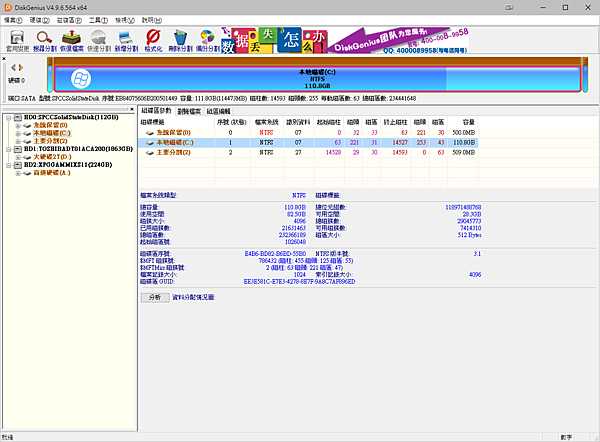Click the New Partition (新增分割) icon

[x=126, y=40]
